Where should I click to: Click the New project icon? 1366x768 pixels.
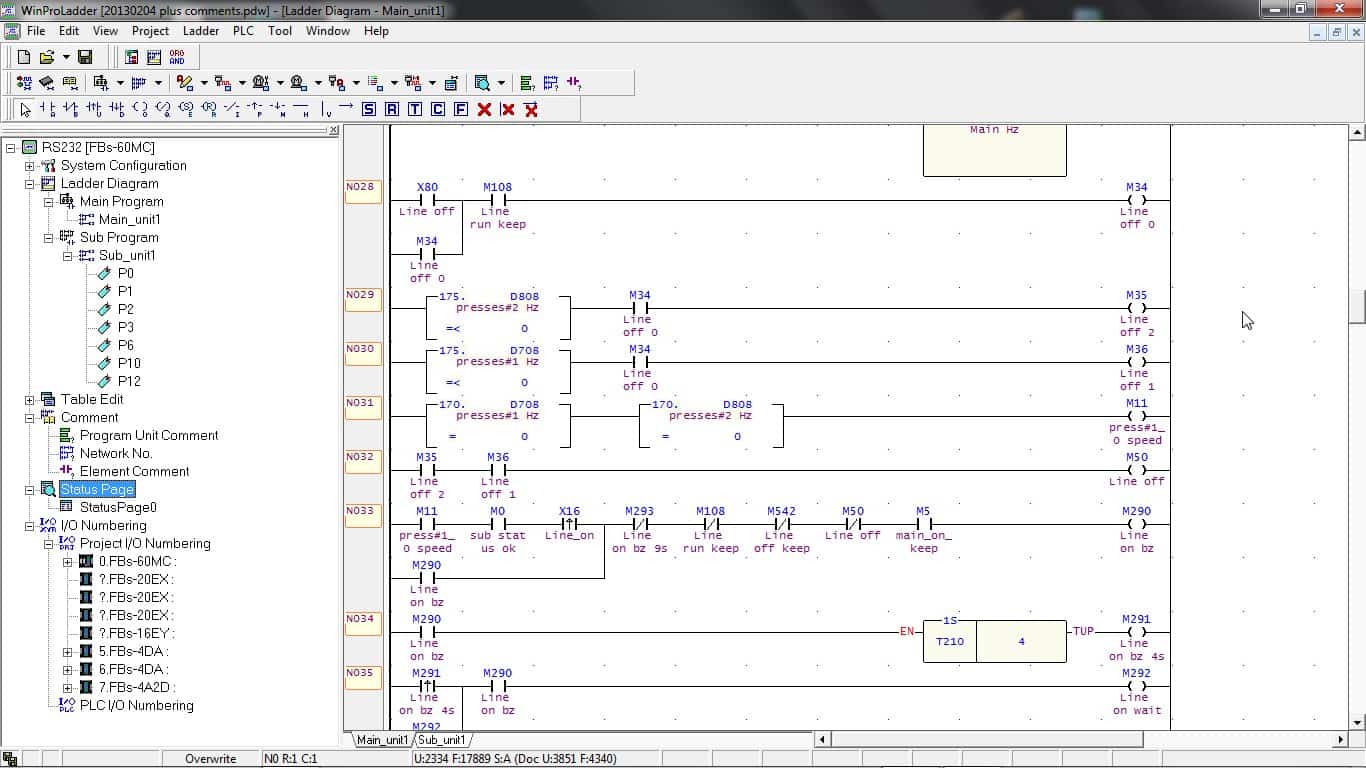coord(24,57)
